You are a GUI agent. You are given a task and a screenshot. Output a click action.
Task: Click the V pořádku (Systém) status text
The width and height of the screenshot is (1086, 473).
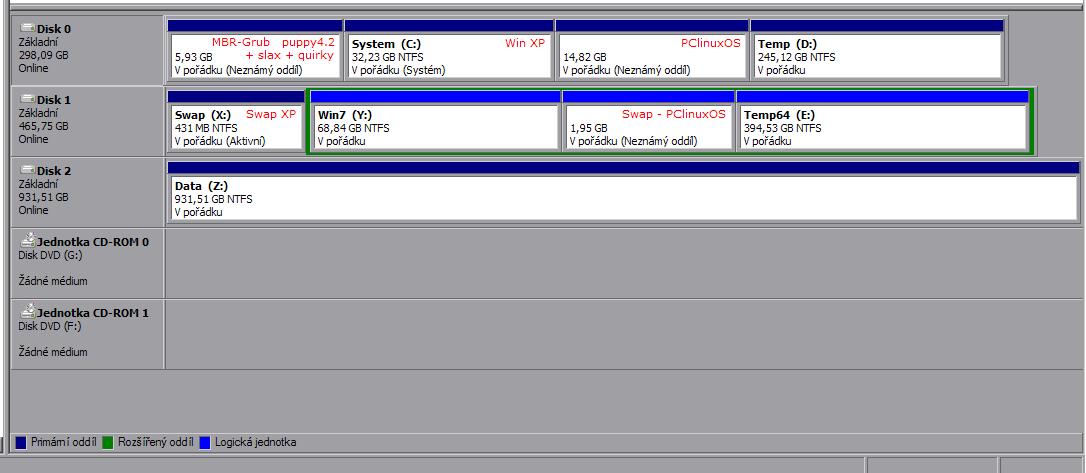(x=398, y=70)
